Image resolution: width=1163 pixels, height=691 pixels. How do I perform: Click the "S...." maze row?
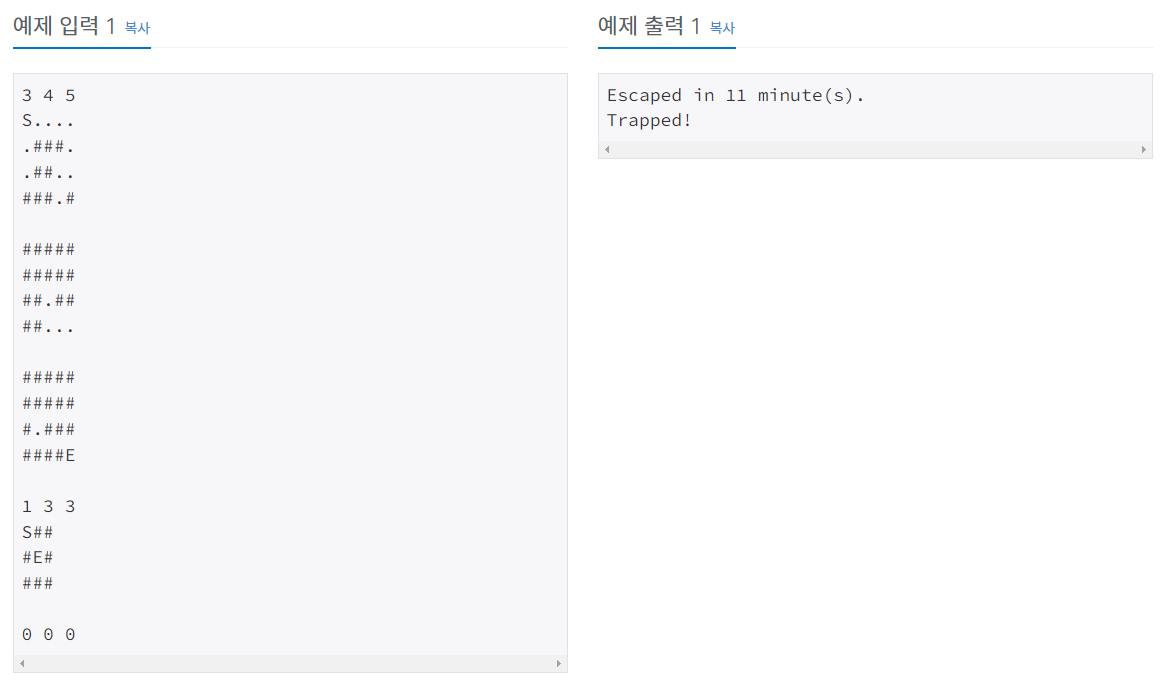(49, 121)
